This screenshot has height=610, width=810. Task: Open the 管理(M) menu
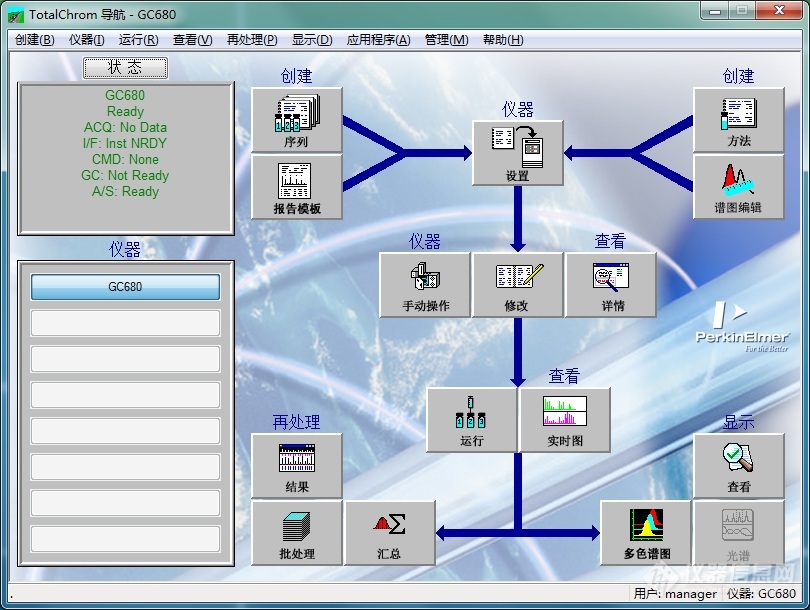click(446, 40)
